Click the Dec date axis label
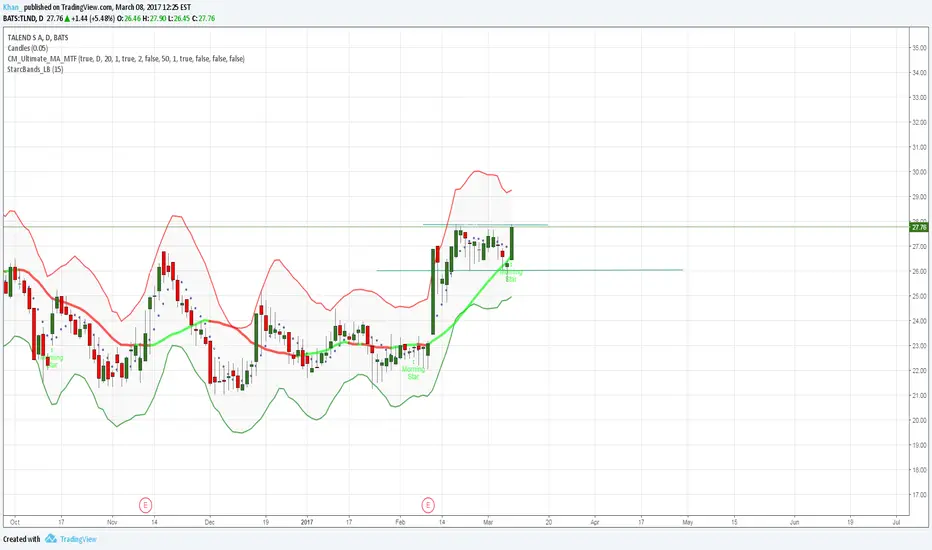 click(x=209, y=522)
